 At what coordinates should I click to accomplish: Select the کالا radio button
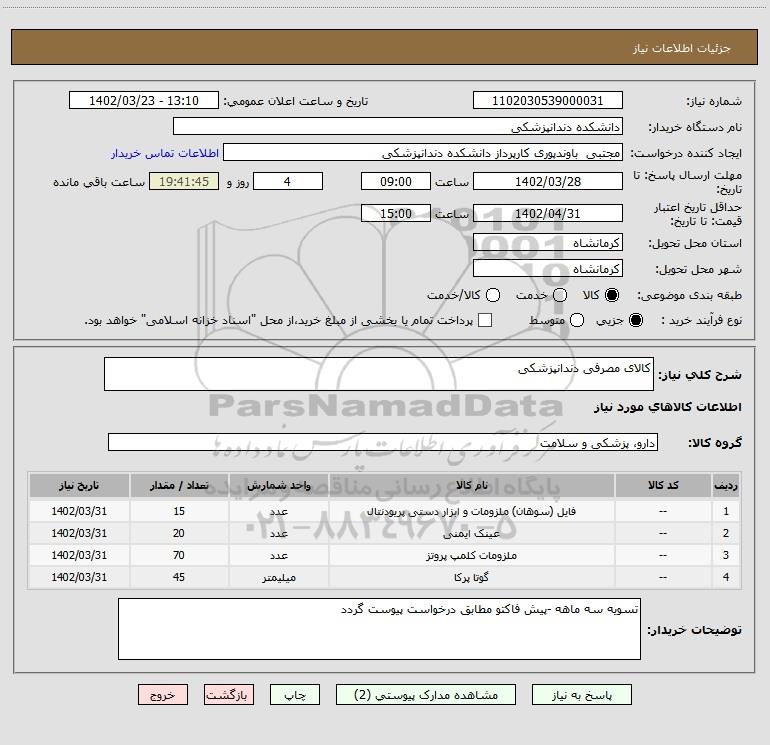point(612,295)
